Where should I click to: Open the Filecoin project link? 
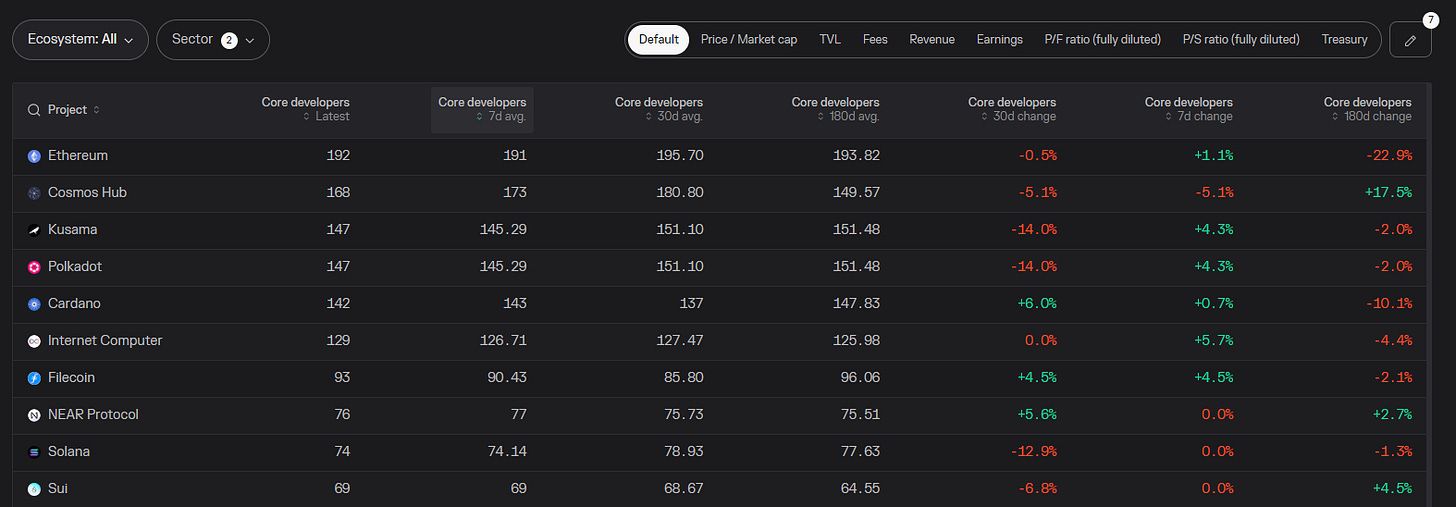pyautogui.click(x=72, y=378)
